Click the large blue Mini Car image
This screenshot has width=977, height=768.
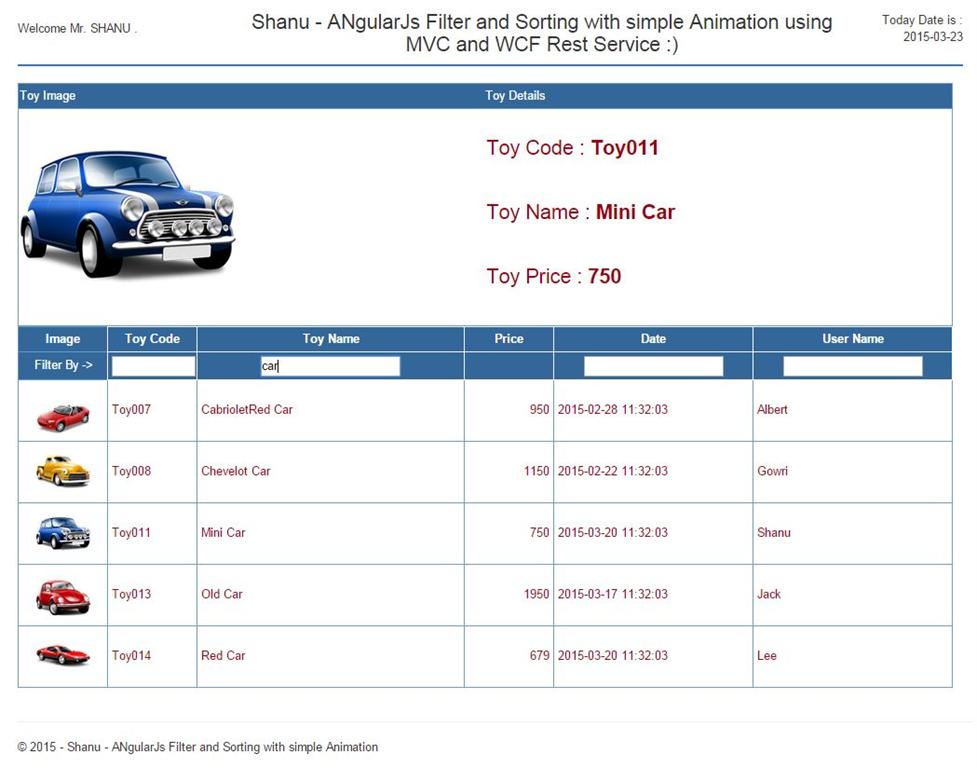tap(128, 213)
